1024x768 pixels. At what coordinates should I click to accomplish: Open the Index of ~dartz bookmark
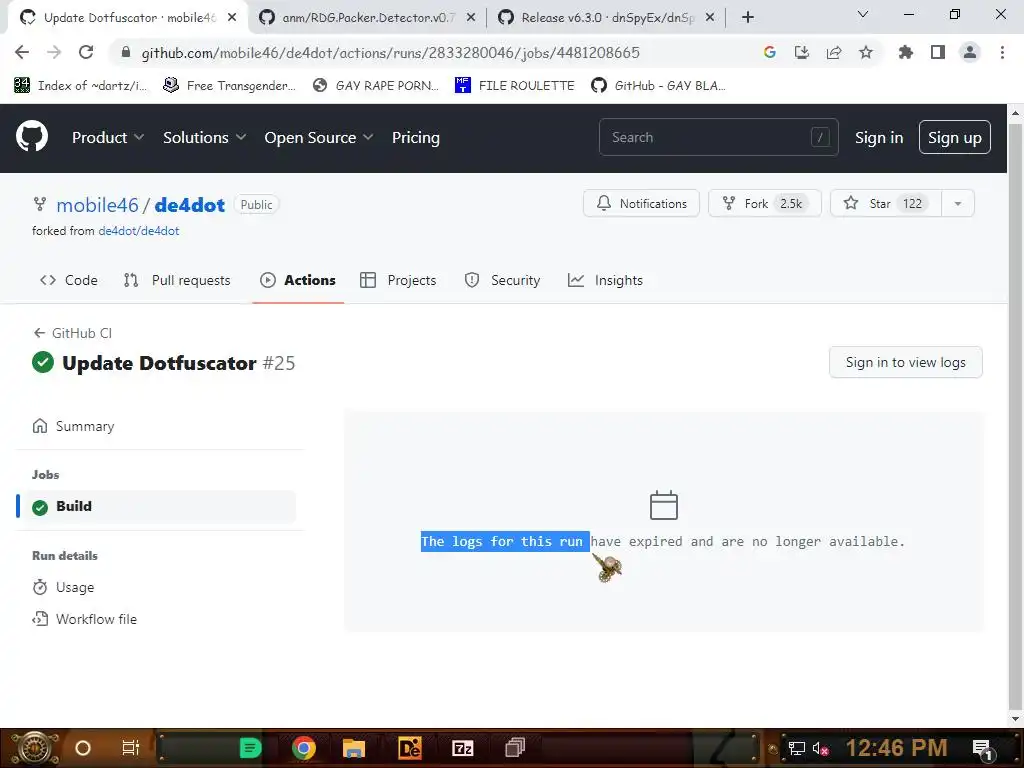pyautogui.click(x=80, y=86)
